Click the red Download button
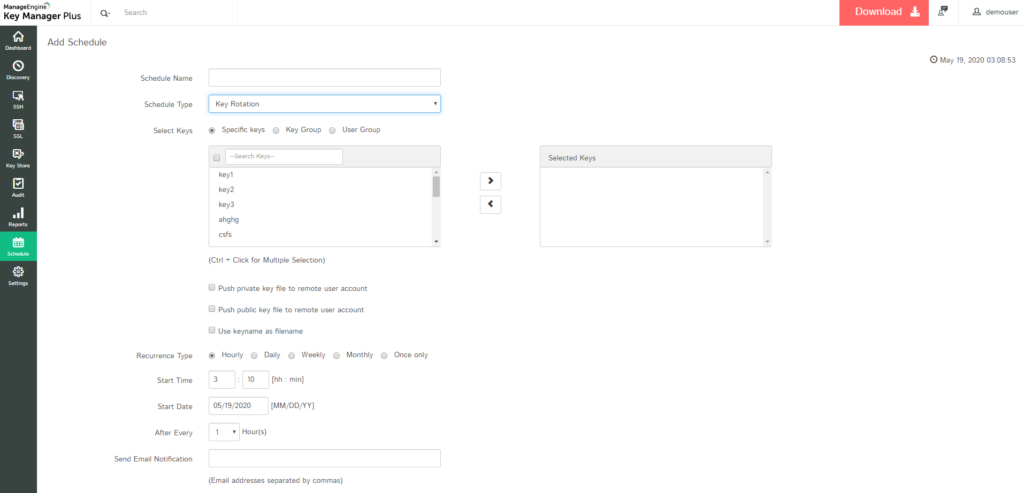This screenshot has width=1024, height=493. (885, 12)
